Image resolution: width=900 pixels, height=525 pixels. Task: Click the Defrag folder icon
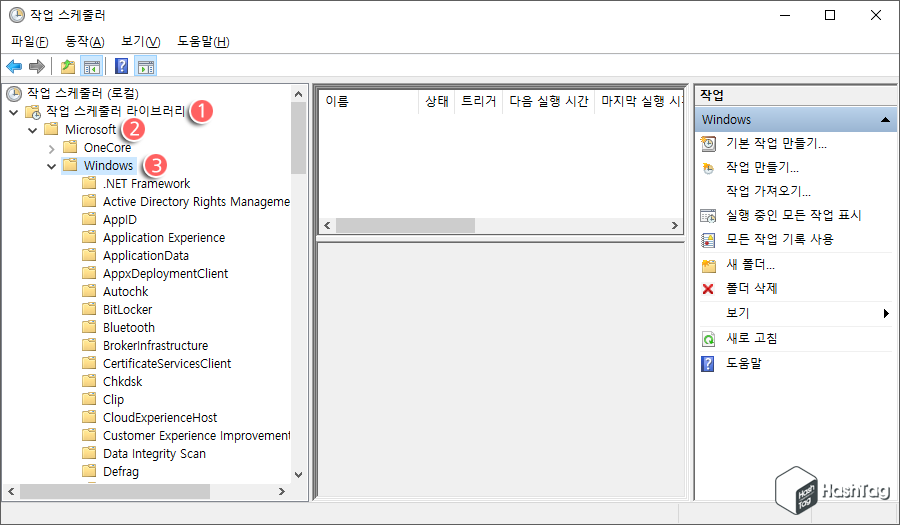click(89, 472)
